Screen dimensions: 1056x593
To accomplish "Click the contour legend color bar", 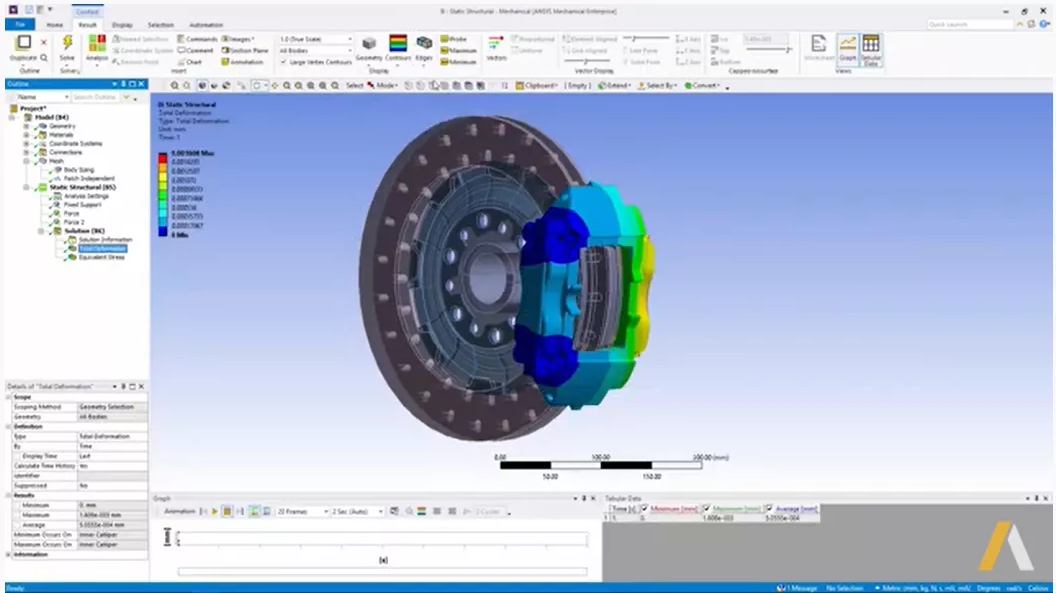I will click(162, 195).
